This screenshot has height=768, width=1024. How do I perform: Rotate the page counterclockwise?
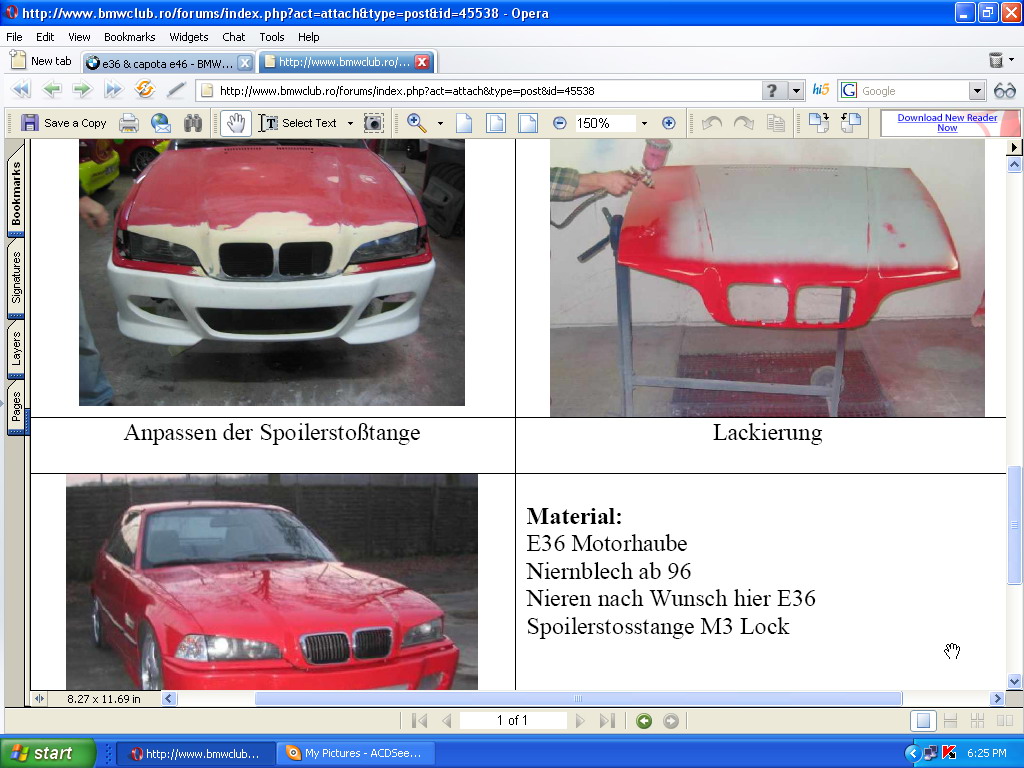click(x=712, y=123)
